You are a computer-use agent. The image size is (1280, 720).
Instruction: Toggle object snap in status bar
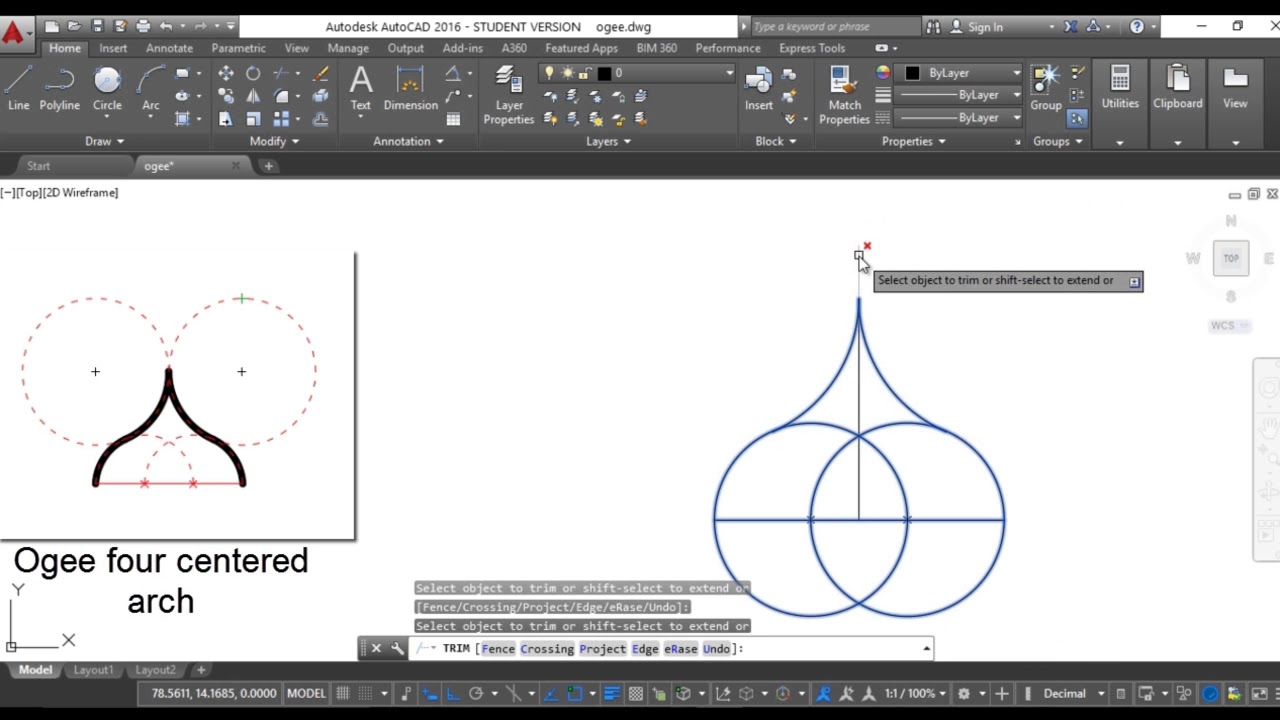(575, 693)
